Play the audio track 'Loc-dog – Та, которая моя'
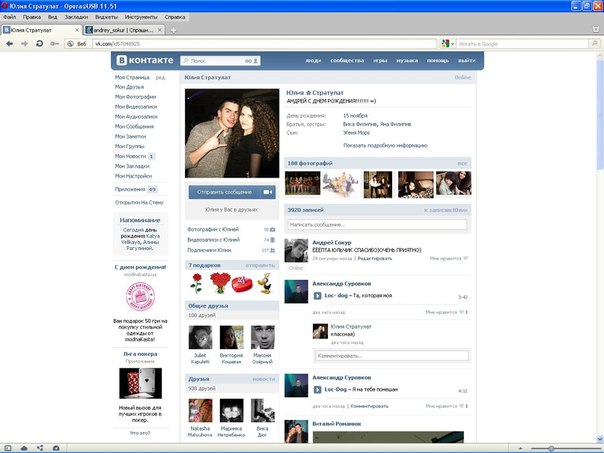This screenshot has width=604, height=453. coord(318,297)
